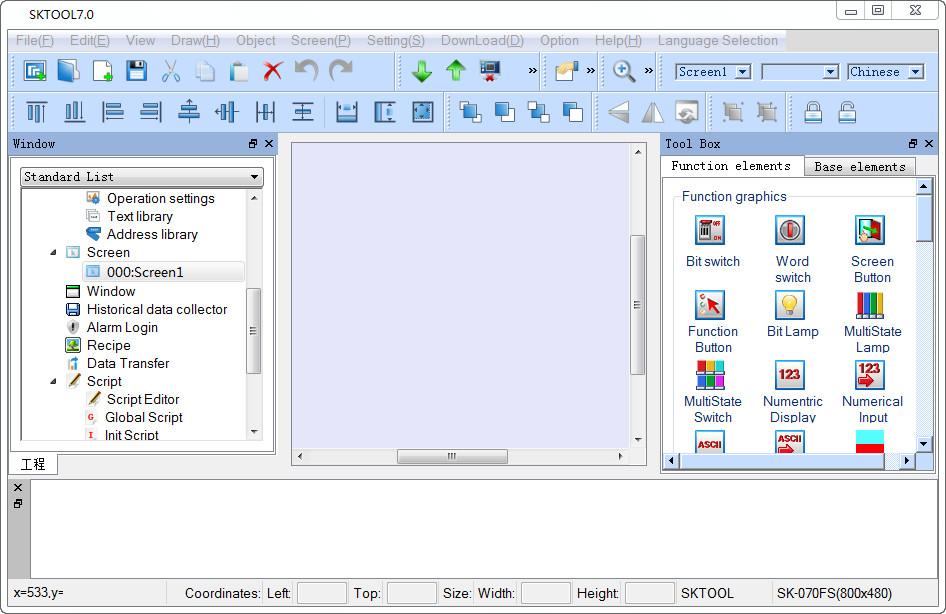Switch to the Base elements tab
The width and height of the screenshot is (946, 614).
[x=859, y=166]
